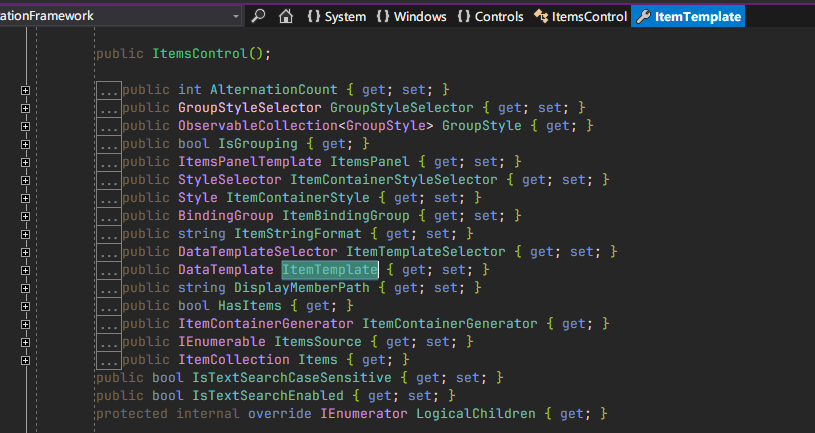815x433 pixels.
Task: Click the BindingGroup type name
Action: [x=226, y=216]
